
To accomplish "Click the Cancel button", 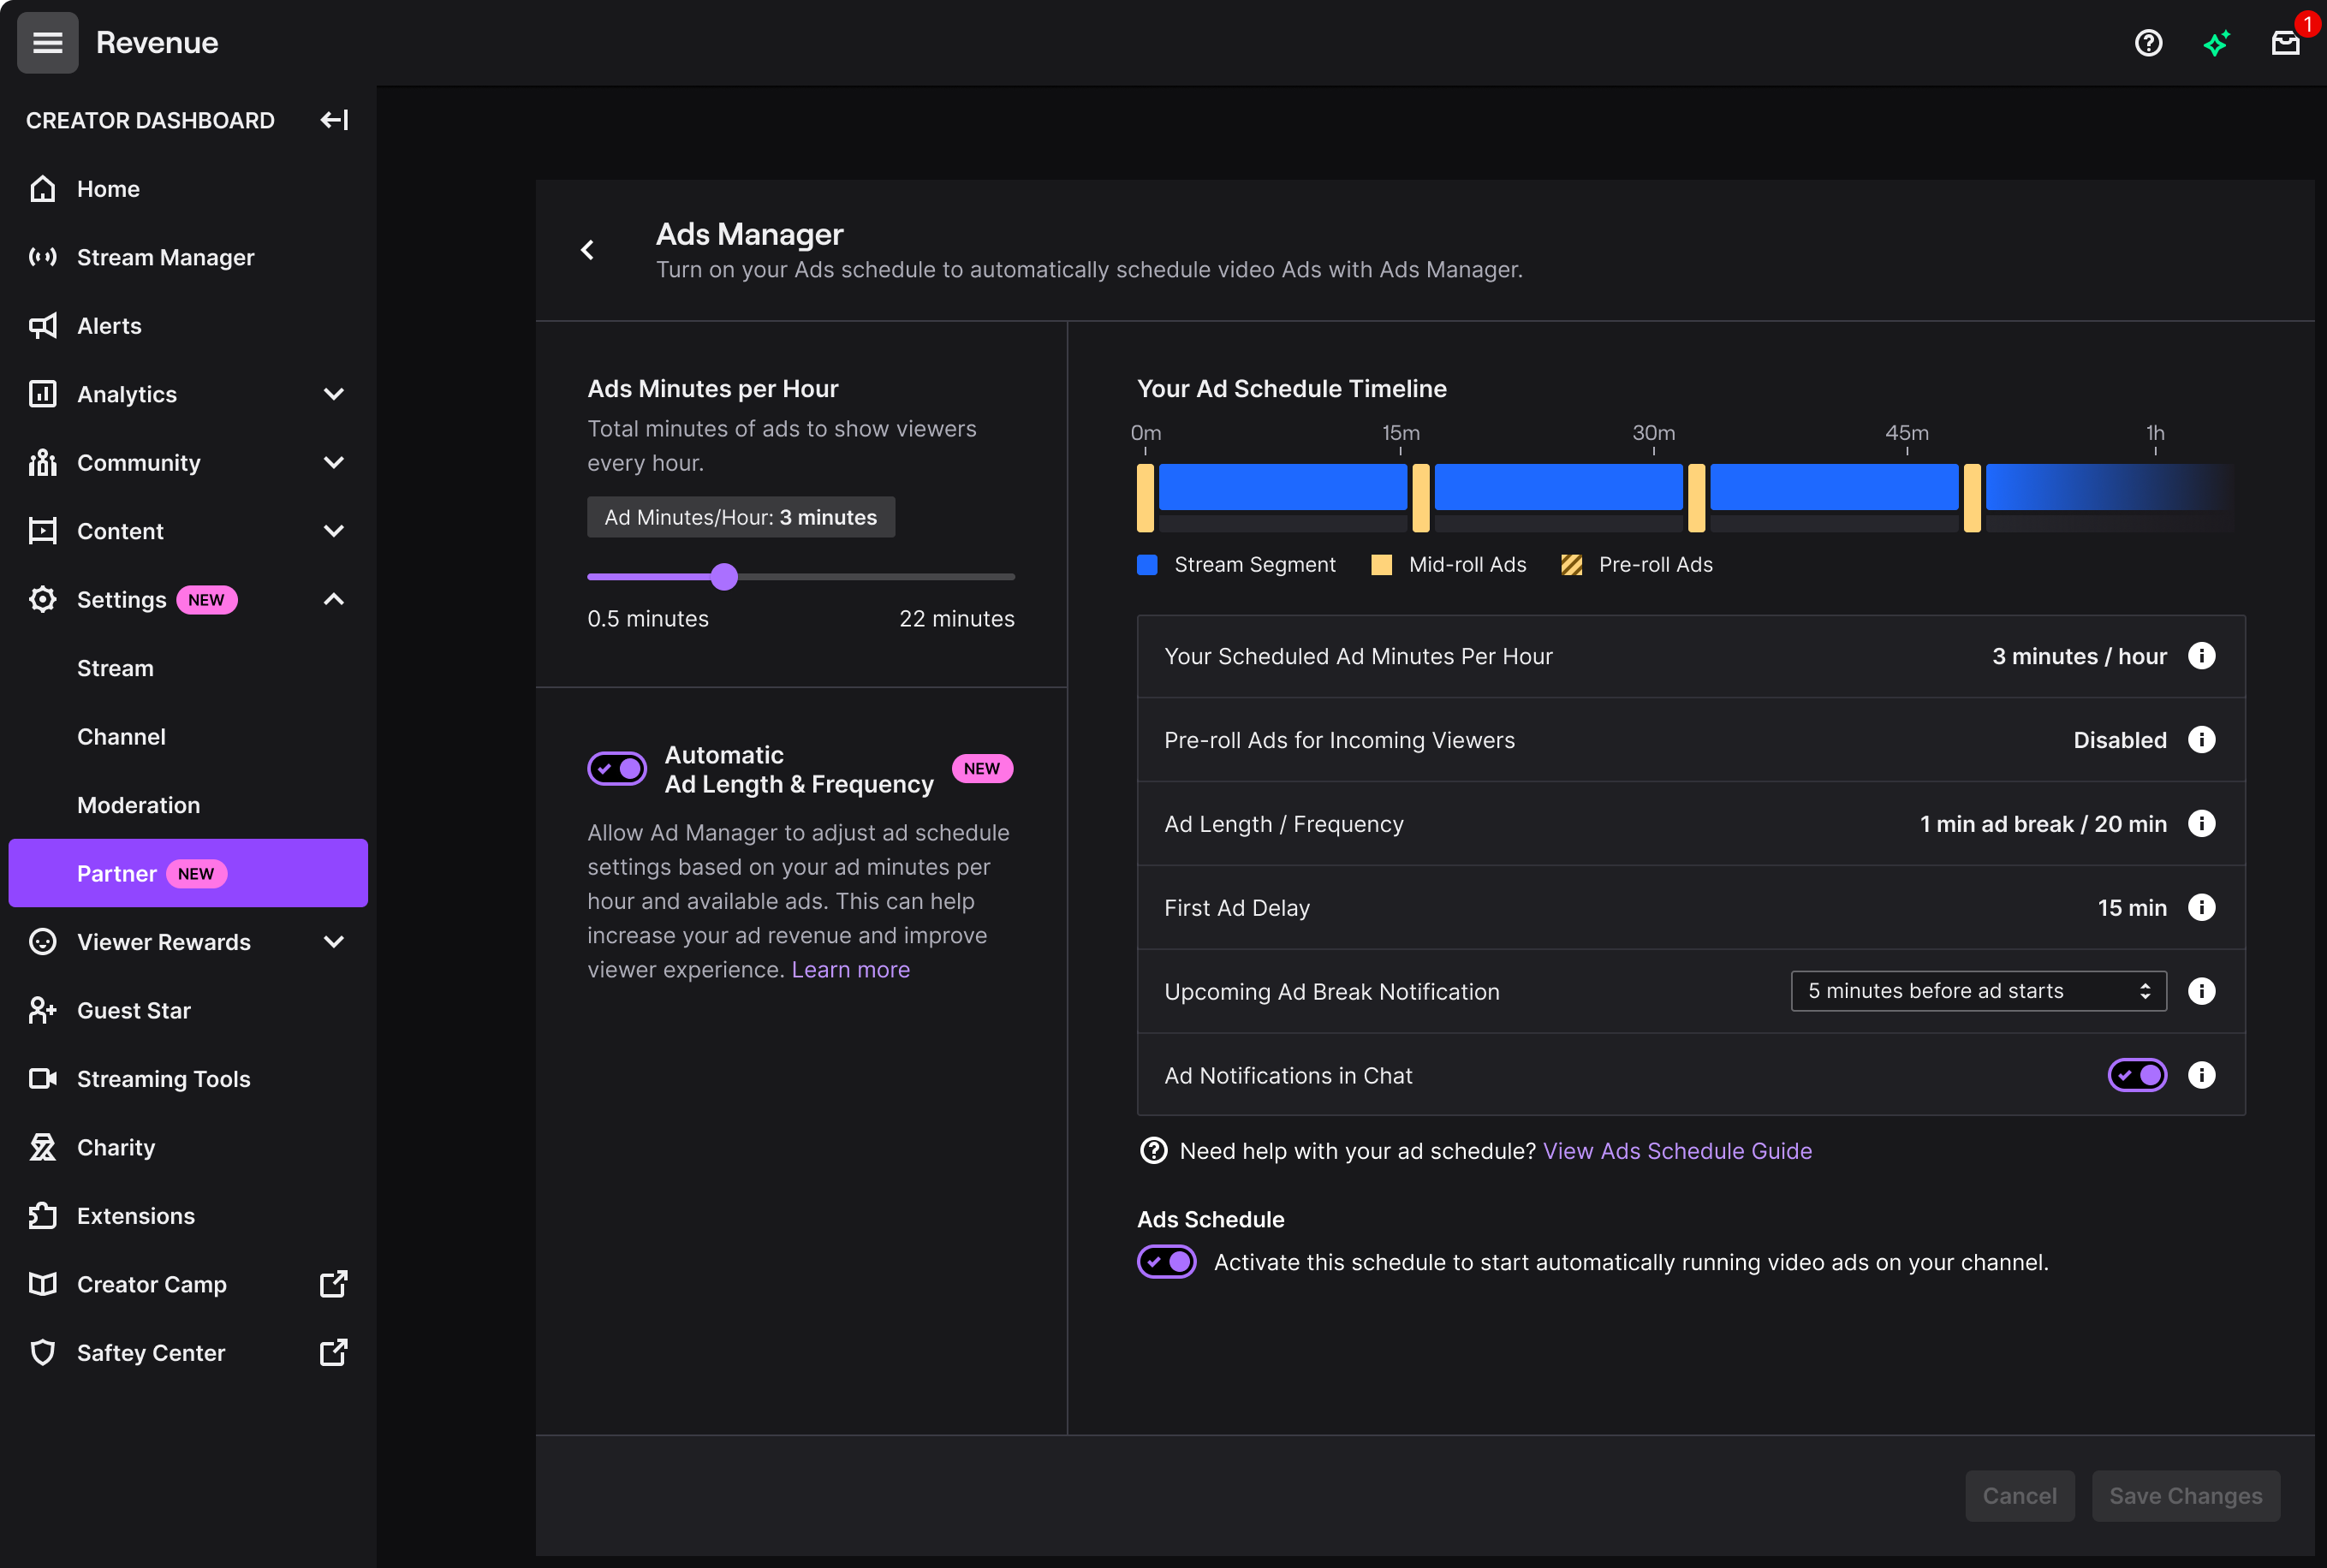I will [x=2019, y=1496].
